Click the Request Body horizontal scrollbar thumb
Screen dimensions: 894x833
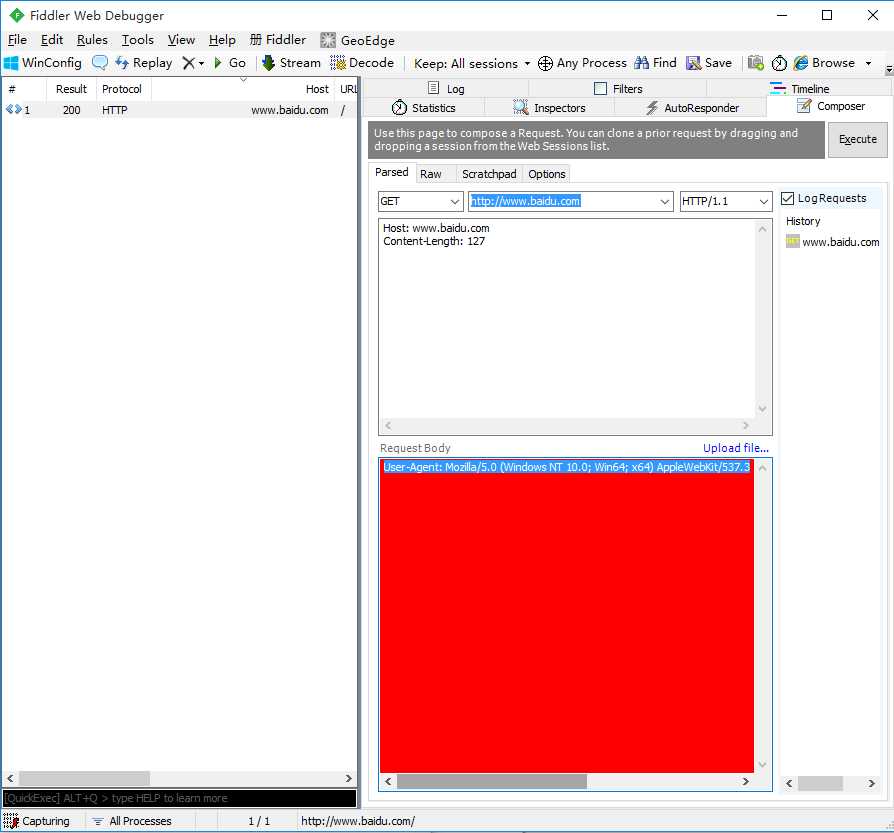click(491, 781)
